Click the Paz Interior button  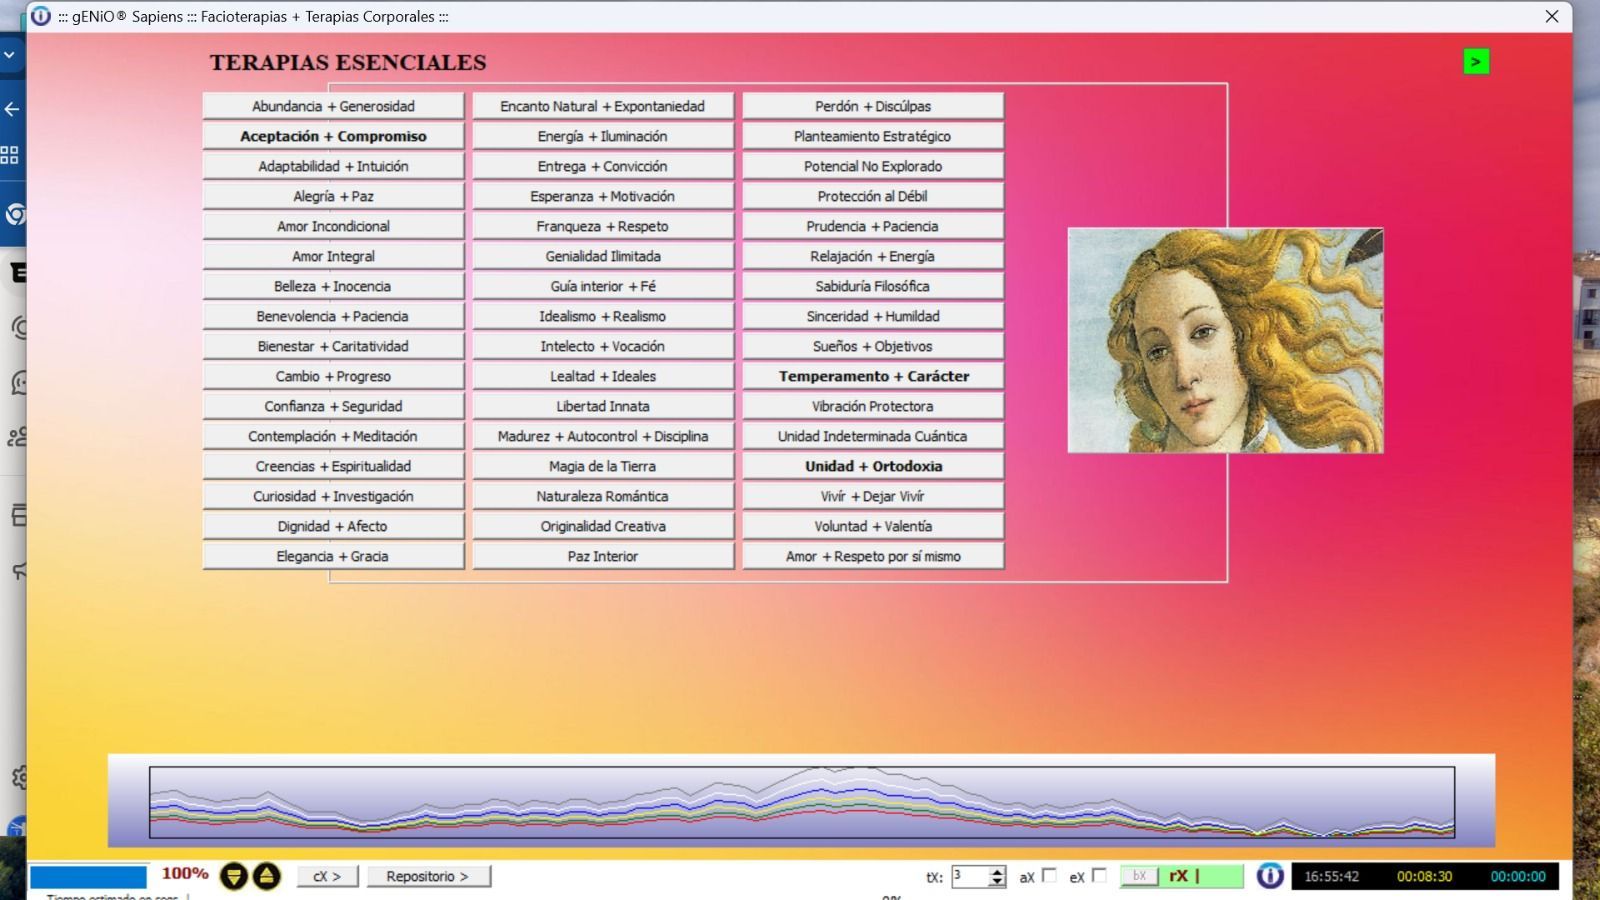coord(602,556)
